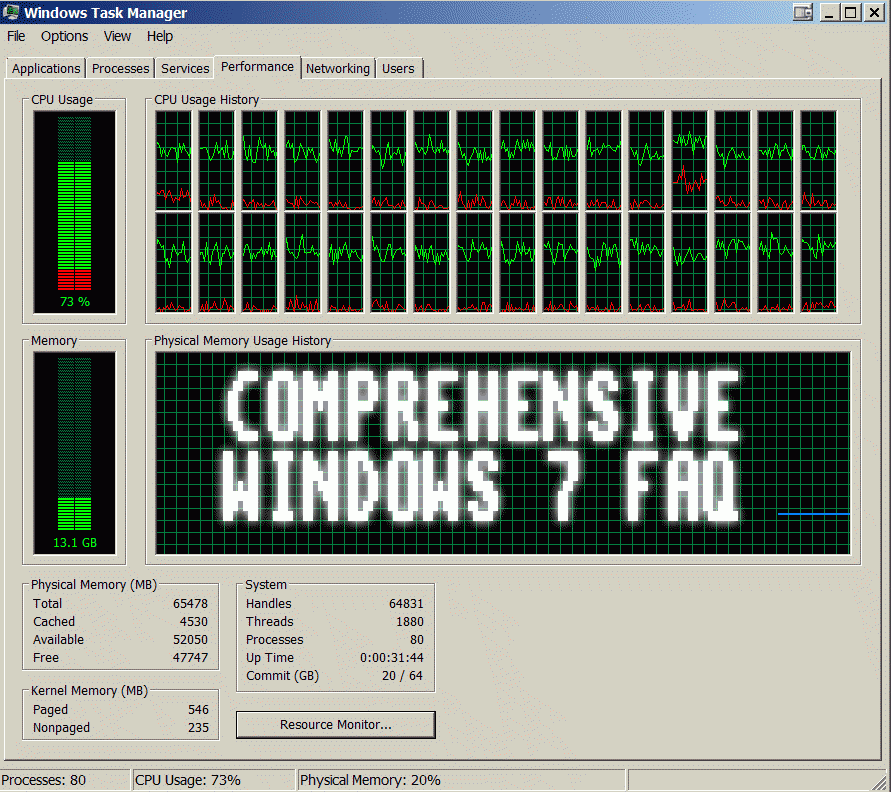Image resolution: width=891 pixels, height=792 pixels.
Task: Maximize the Windows Task Manager window
Action: (x=851, y=12)
